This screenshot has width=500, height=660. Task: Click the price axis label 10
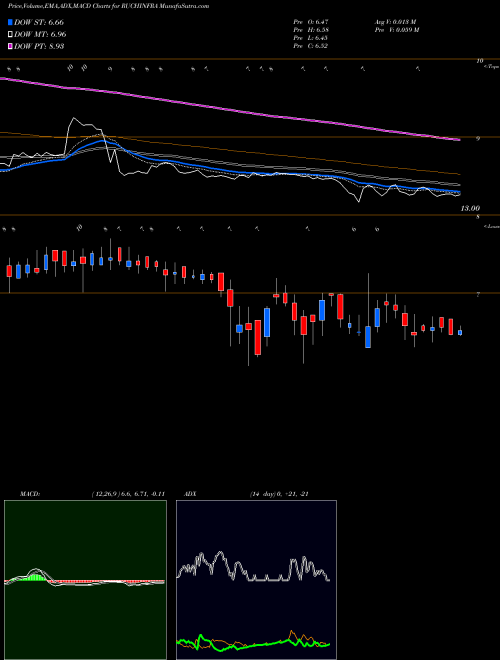point(480,61)
